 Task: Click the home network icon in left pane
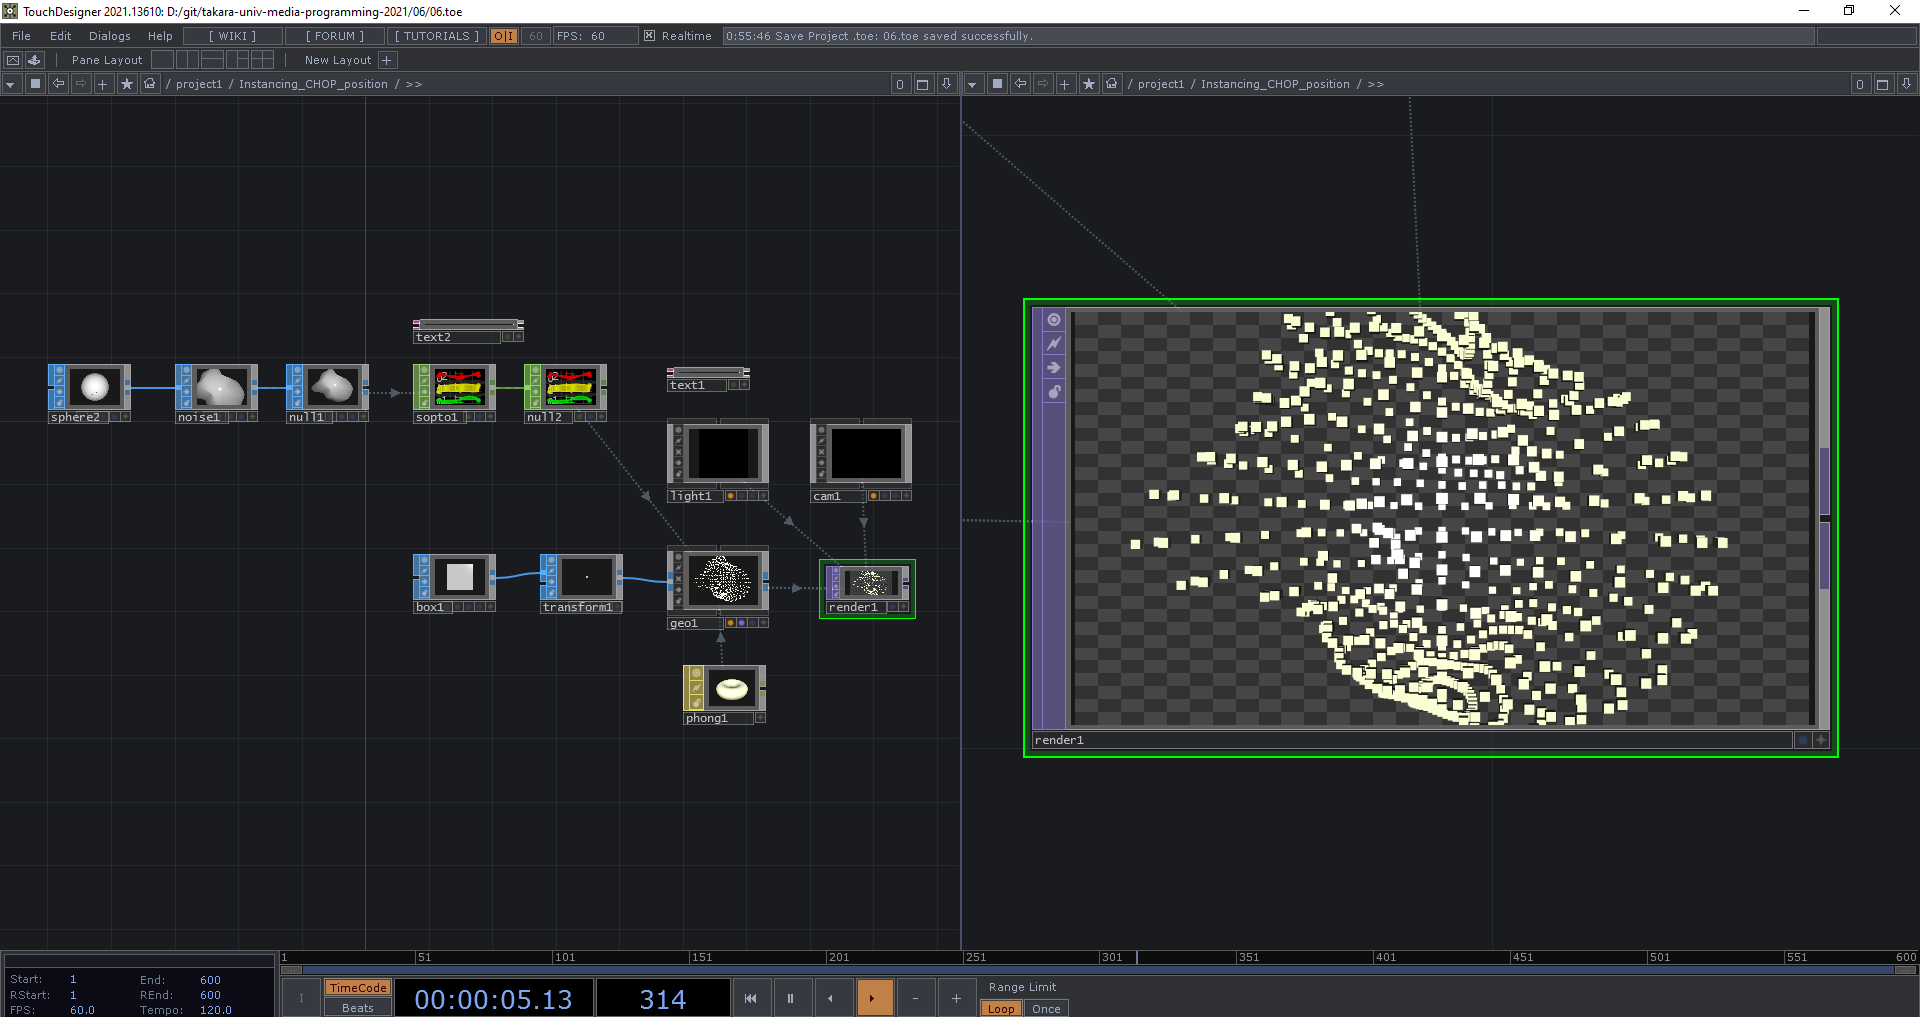pos(149,84)
